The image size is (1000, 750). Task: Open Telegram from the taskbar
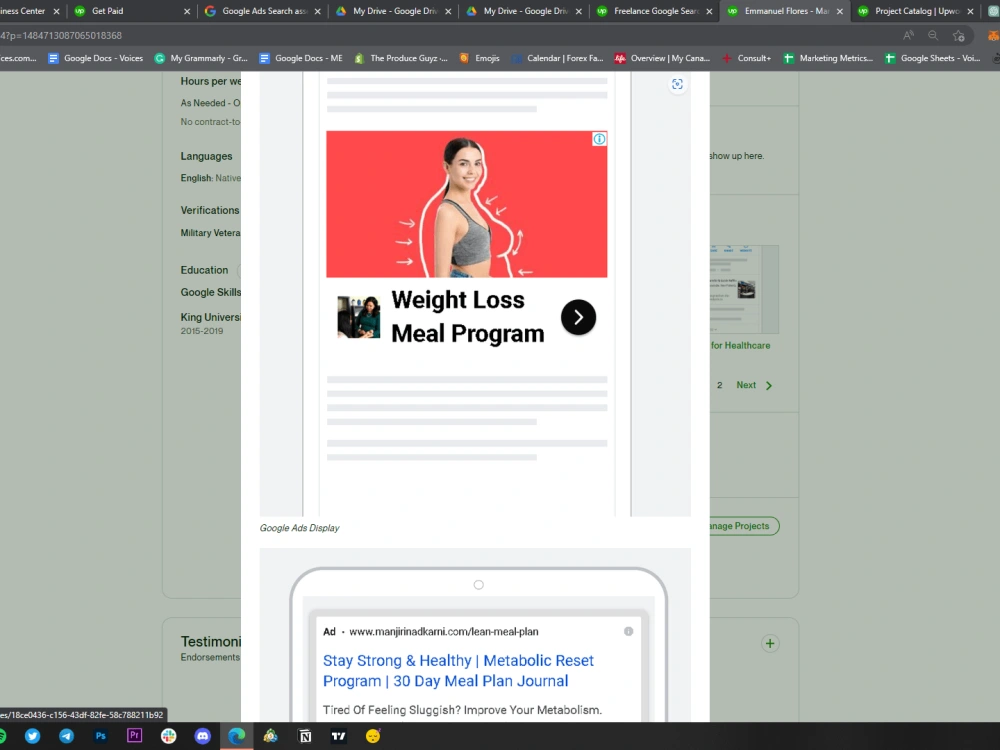coord(66,736)
